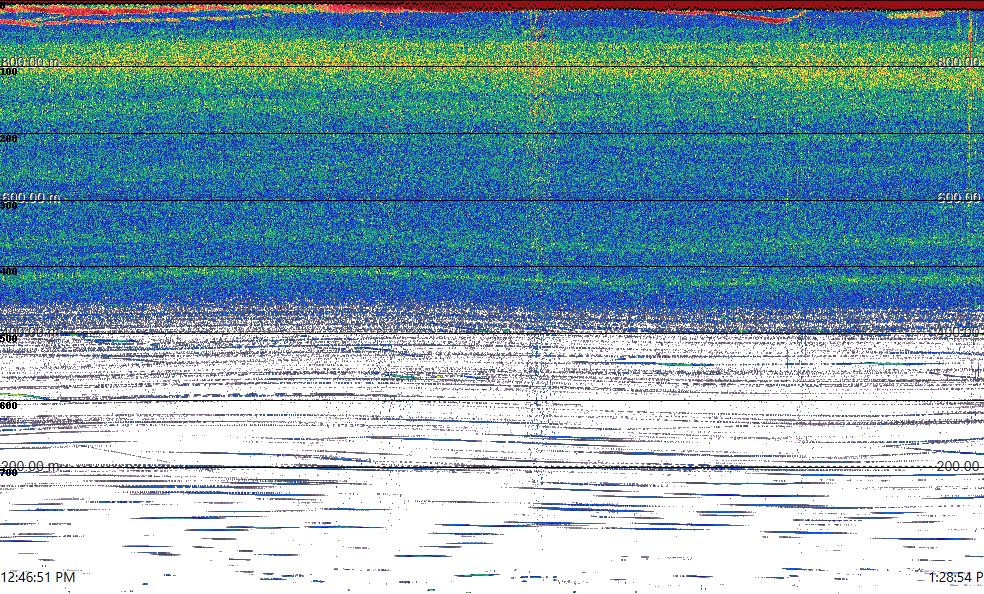Select the "200.00" range label on right edge
This screenshot has width=984, height=594.
pyautogui.click(x=960, y=466)
